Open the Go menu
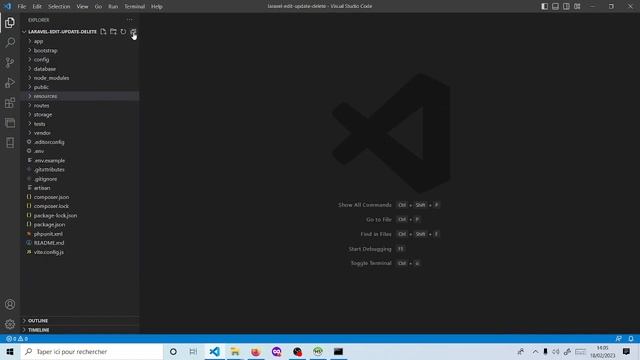 (x=98, y=7)
